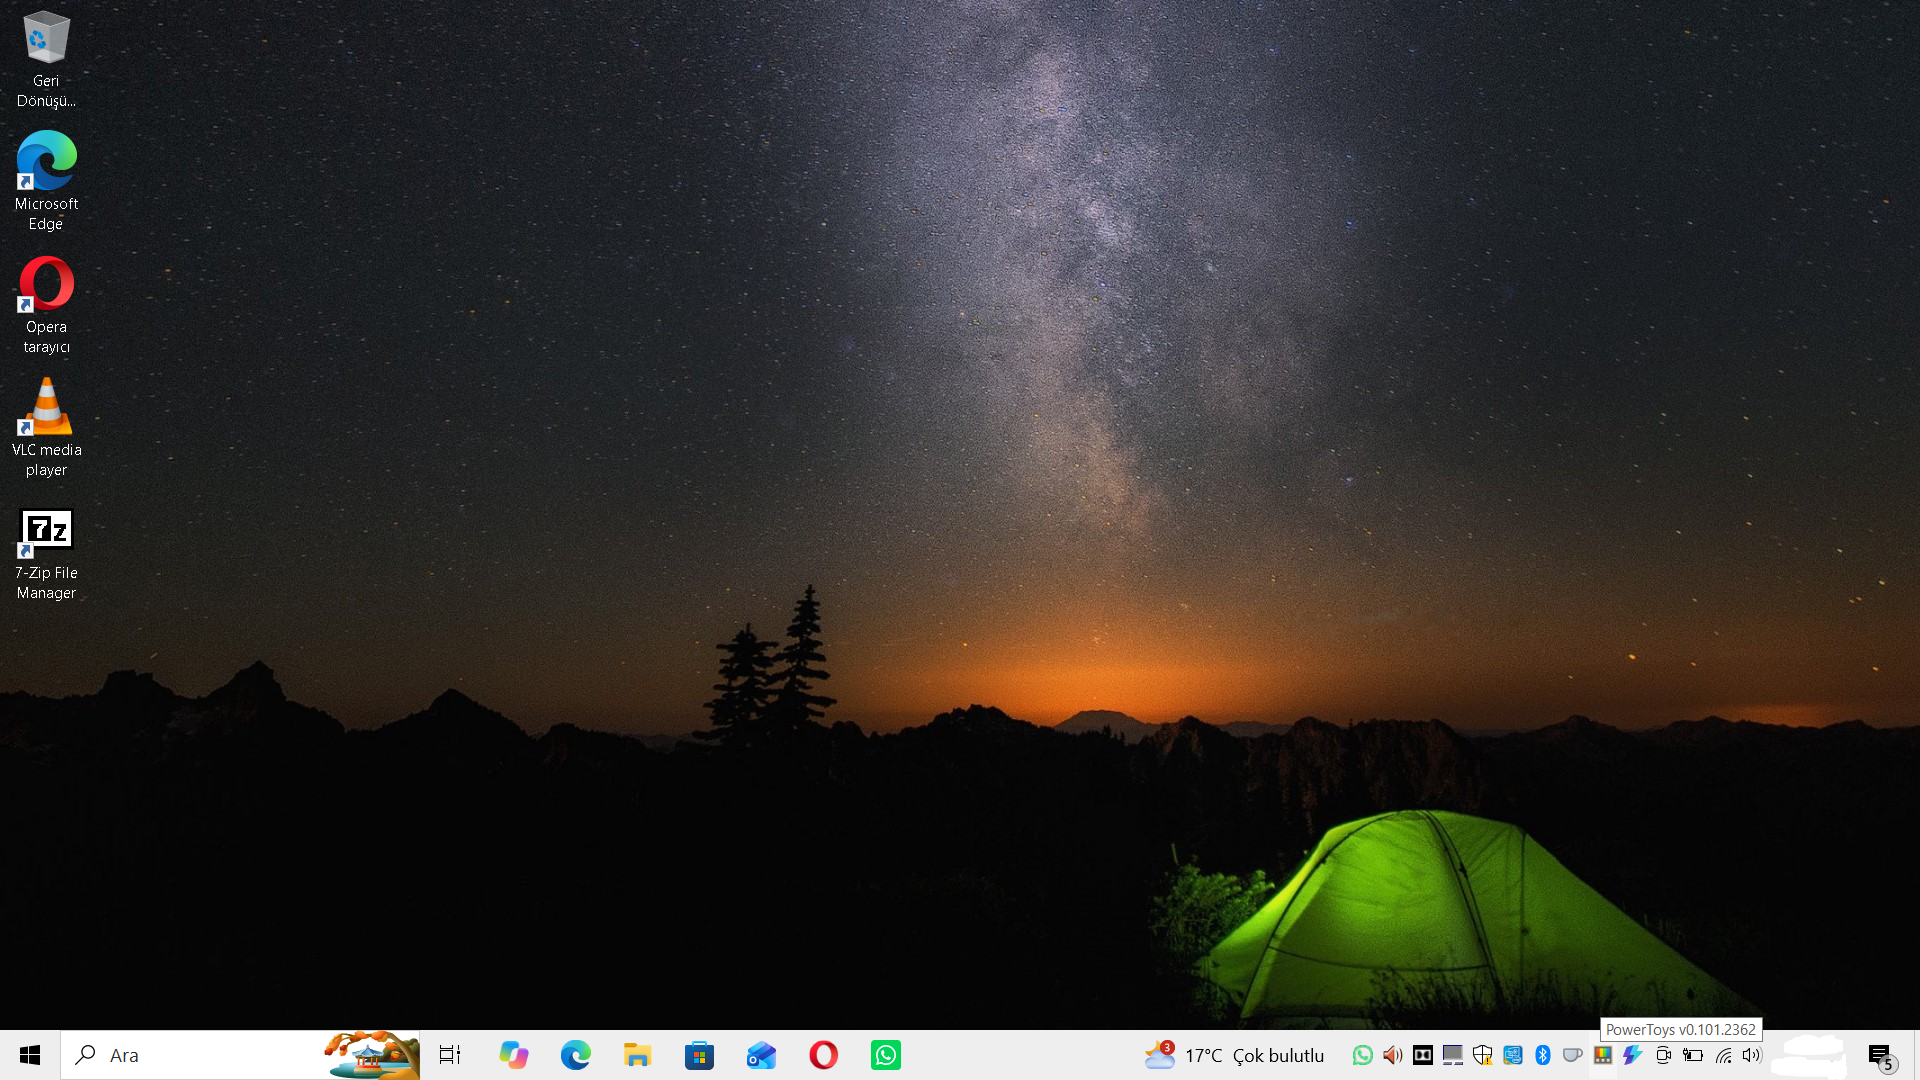Click the blue lightning bolt tray icon
The width and height of the screenshot is (1920, 1080).
tap(1633, 1055)
